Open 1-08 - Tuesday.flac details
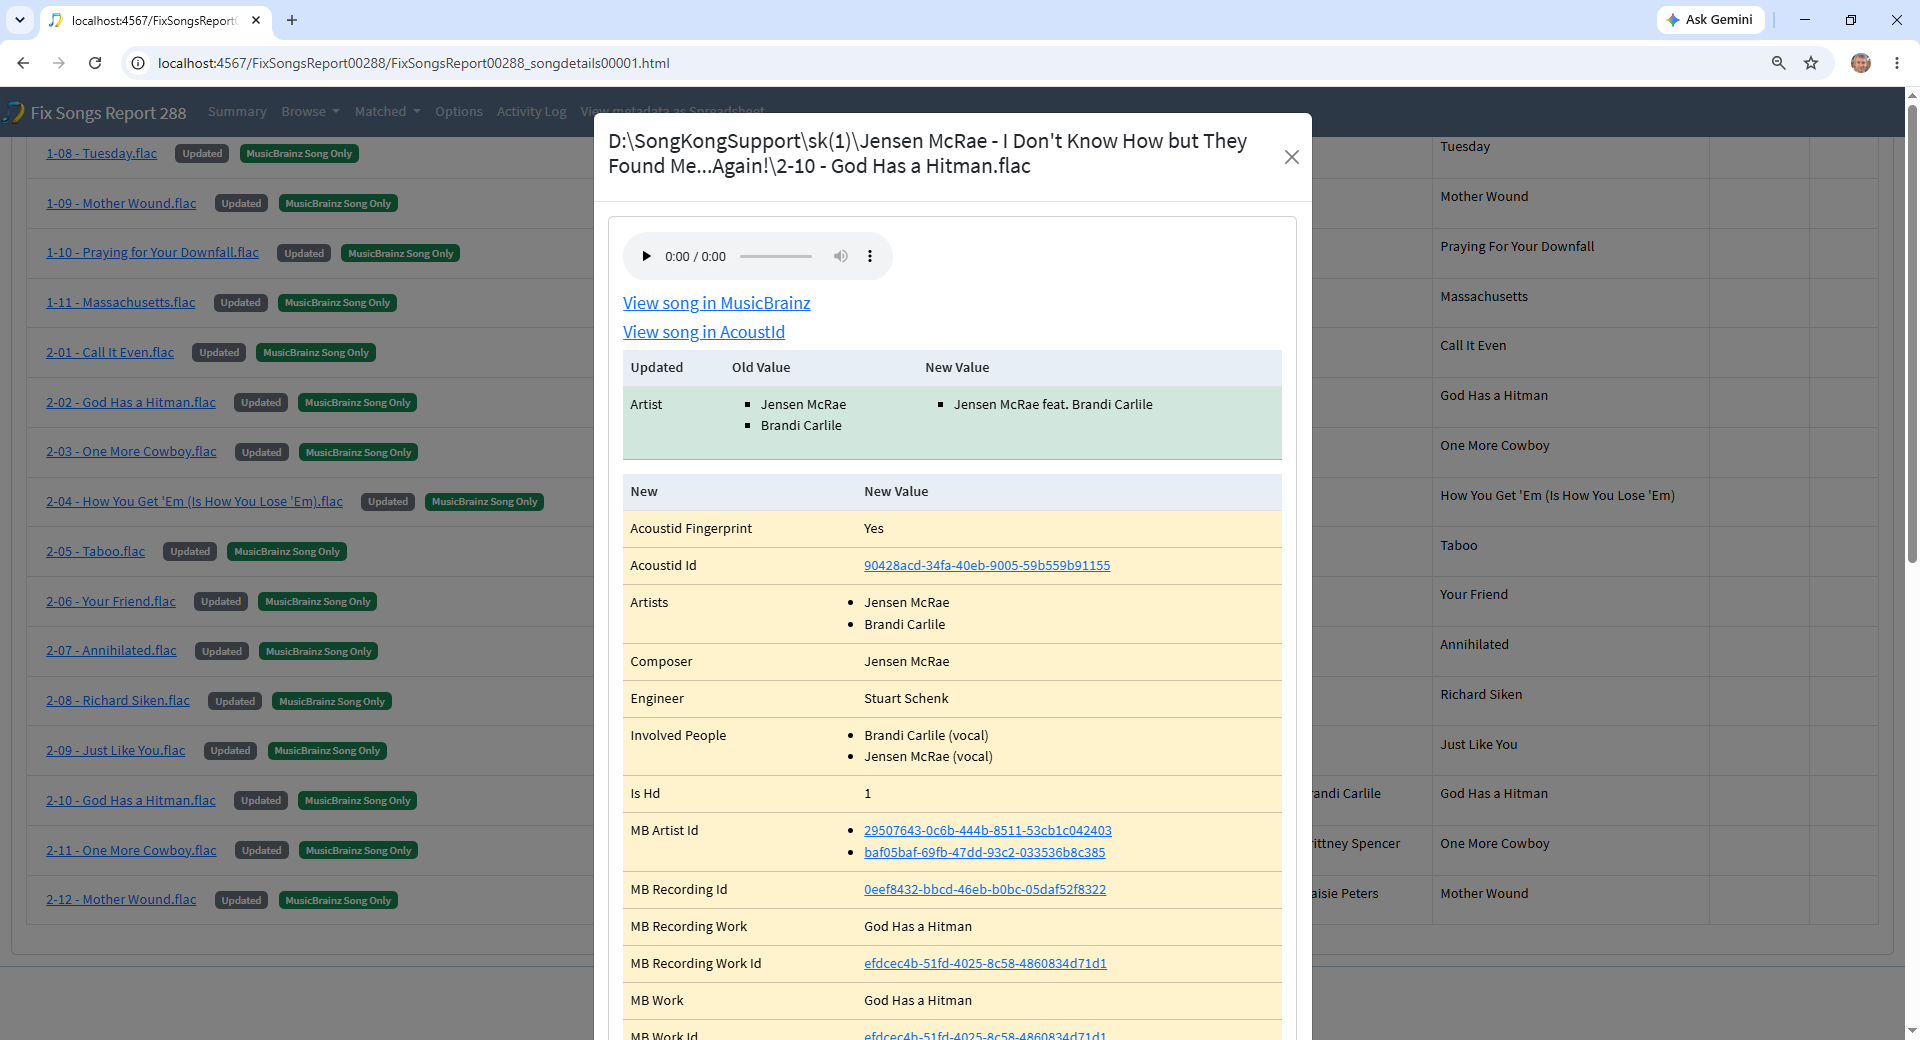 coord(101,154)
